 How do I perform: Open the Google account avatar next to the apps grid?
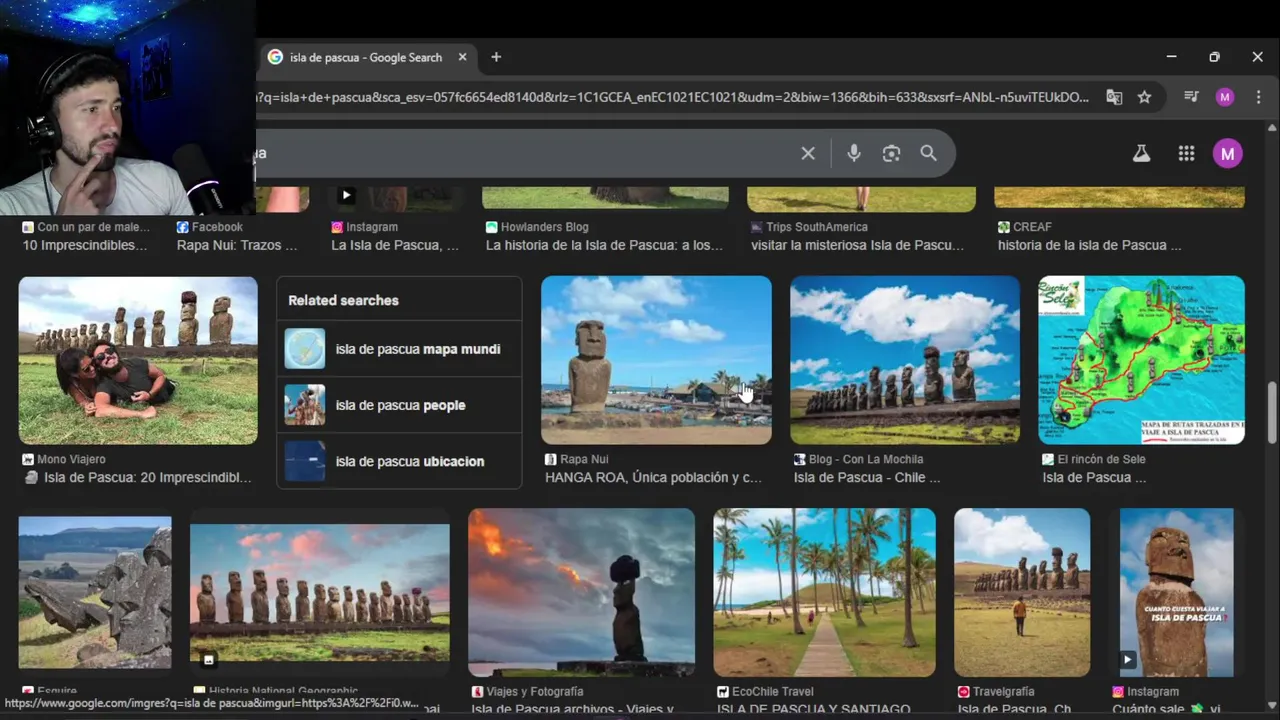tap(1227, 153)
